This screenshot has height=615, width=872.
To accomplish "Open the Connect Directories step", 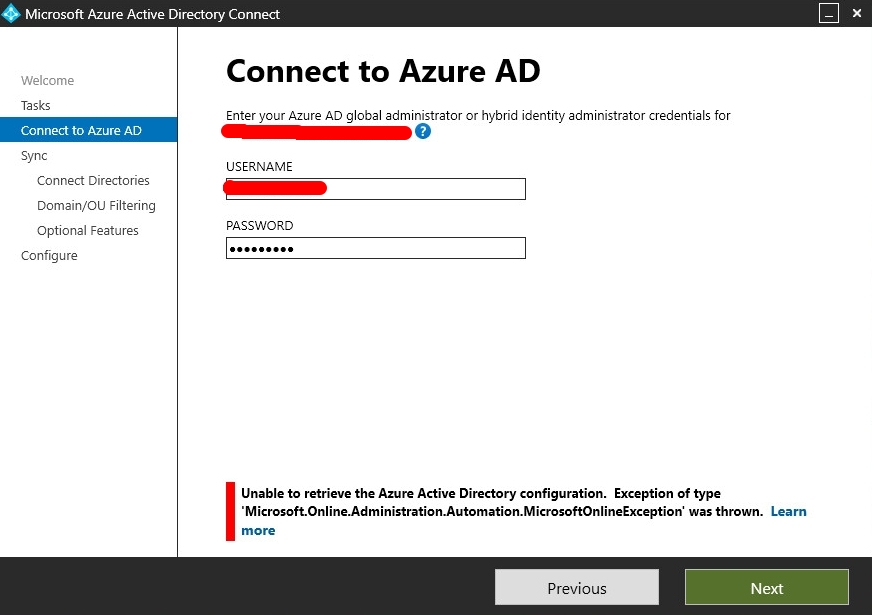I will (x=93, y=181).
